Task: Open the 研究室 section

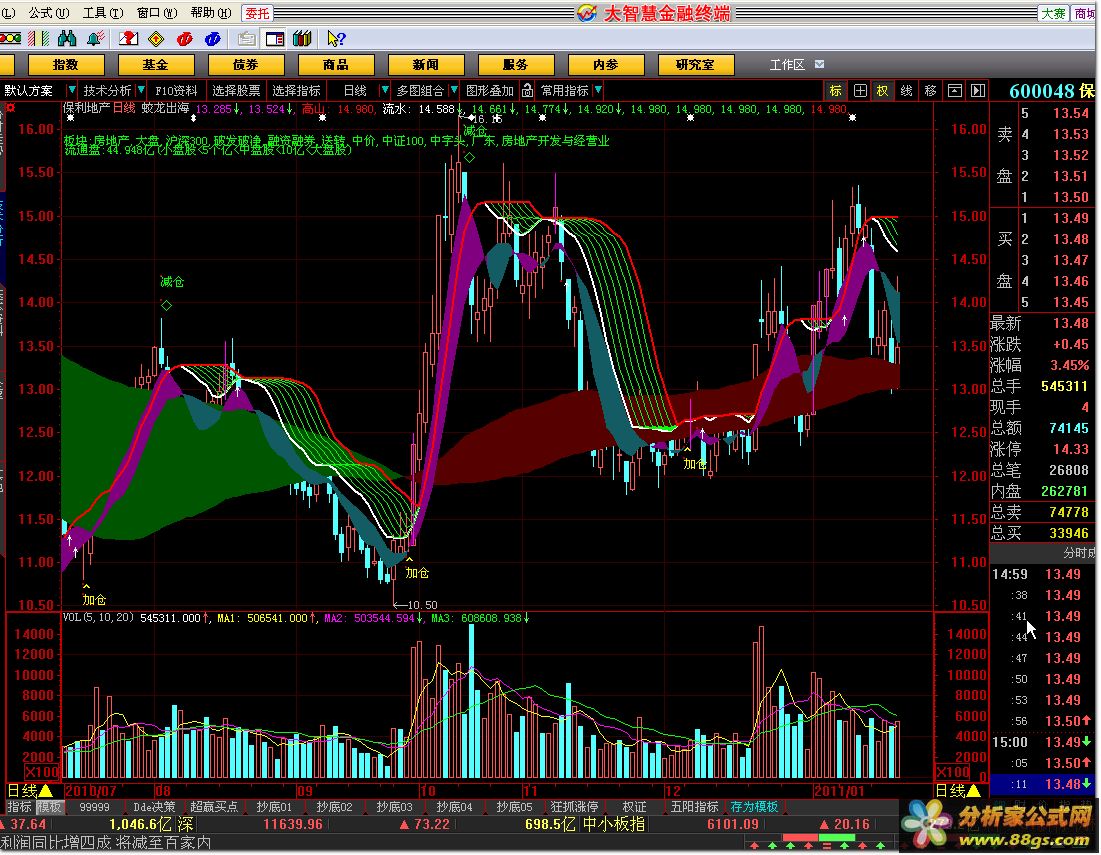Action: (695, 65)
